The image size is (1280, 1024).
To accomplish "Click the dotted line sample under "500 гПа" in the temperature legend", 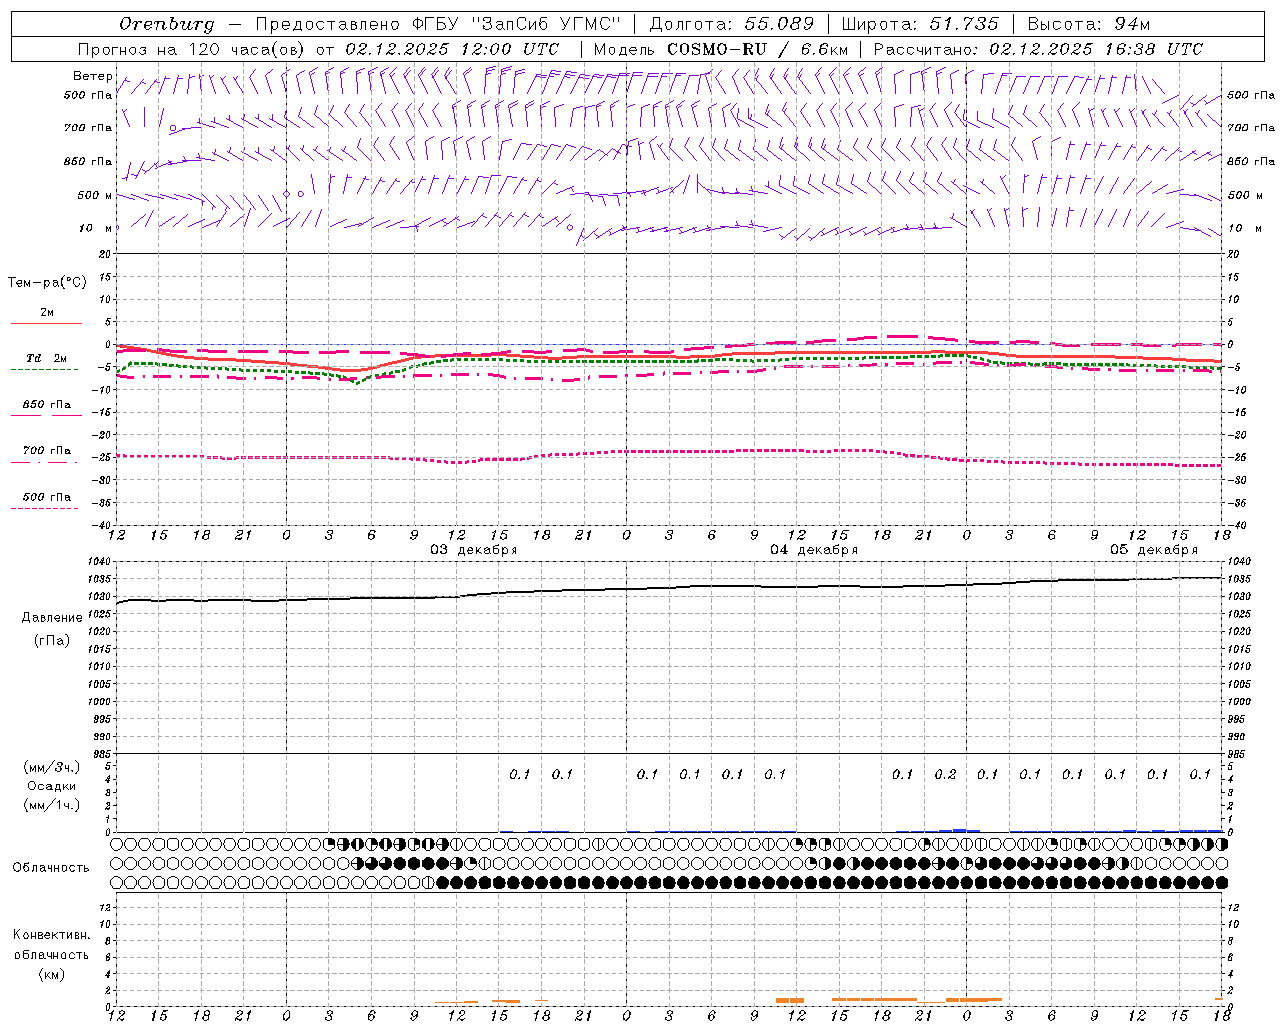I will 44,508.
